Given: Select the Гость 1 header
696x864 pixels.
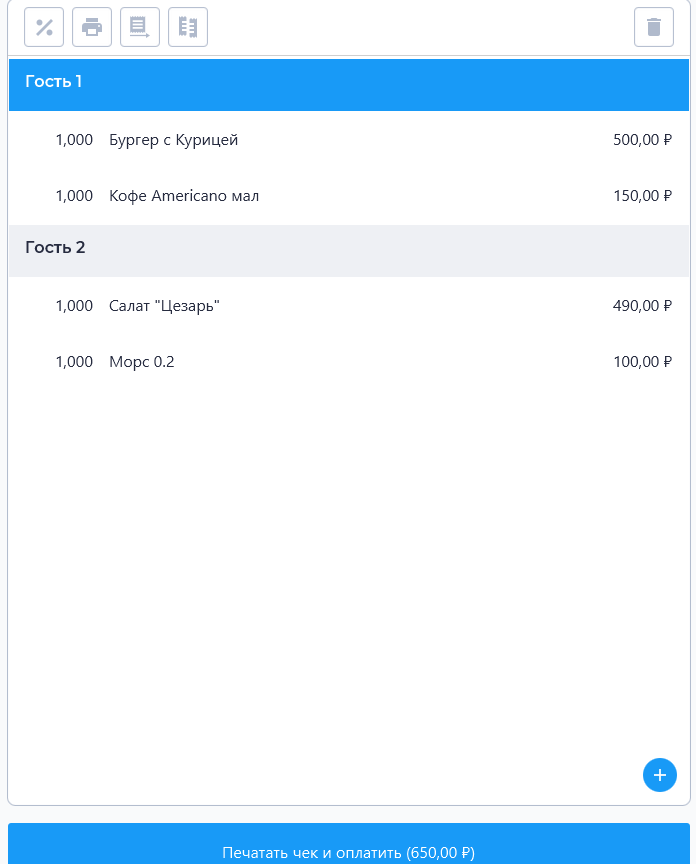Looking at the screenshot, I should pyautogui.click(x=349, y=85).
